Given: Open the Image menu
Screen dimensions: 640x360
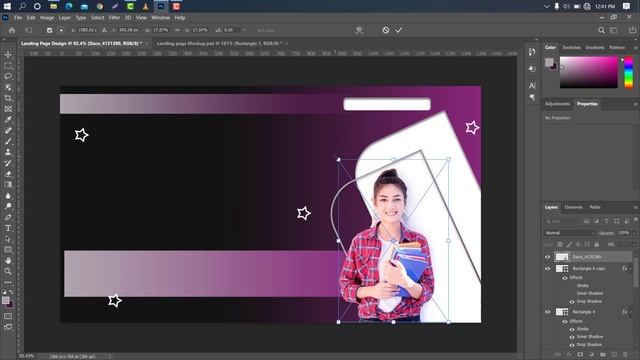Looking at the screenshot, I should 47,18.
